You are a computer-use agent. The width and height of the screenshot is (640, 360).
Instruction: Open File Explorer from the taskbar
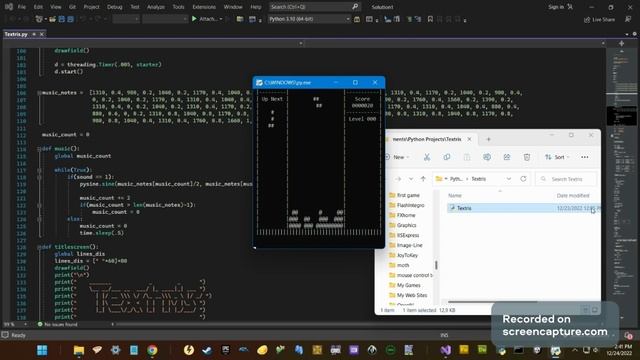point(79,350)
